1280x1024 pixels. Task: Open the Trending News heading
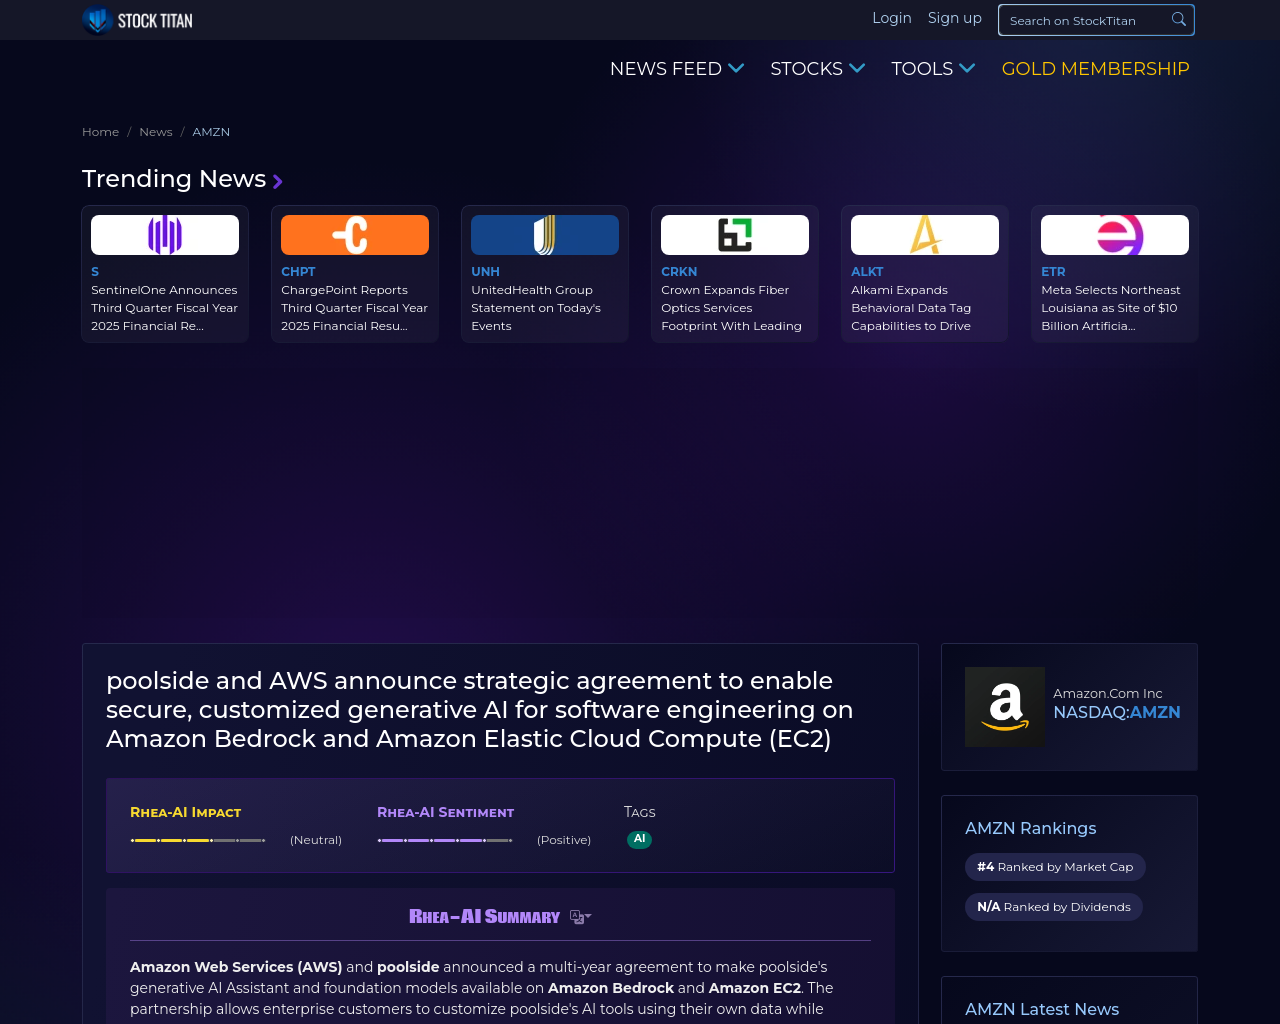174,178
